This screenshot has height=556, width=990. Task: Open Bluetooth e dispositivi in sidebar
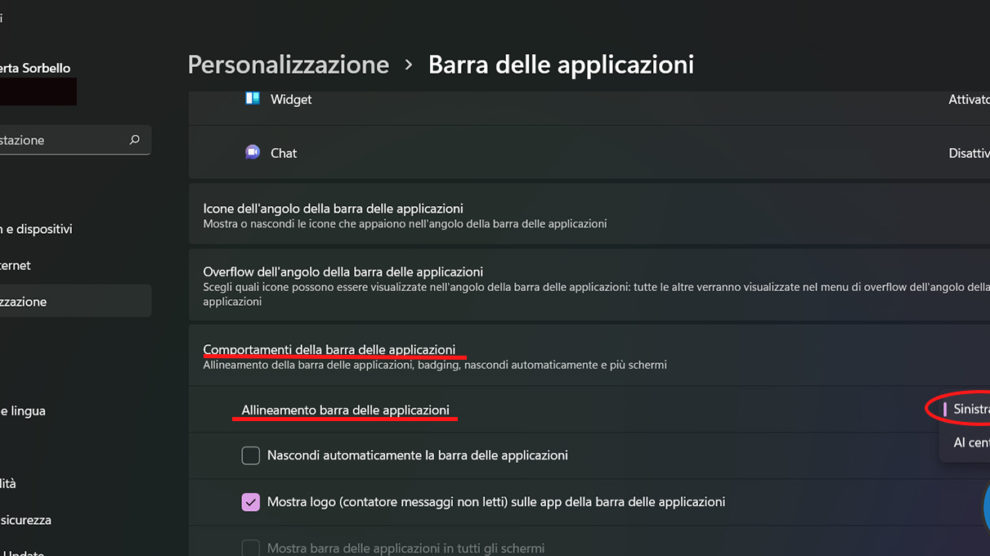tap(38, 229)
